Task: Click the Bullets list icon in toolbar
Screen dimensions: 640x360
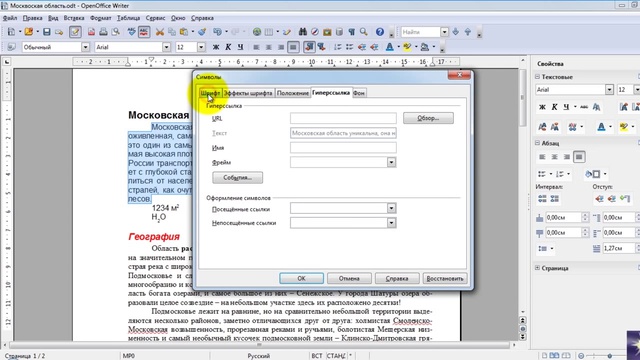Action: pos(350,47)
